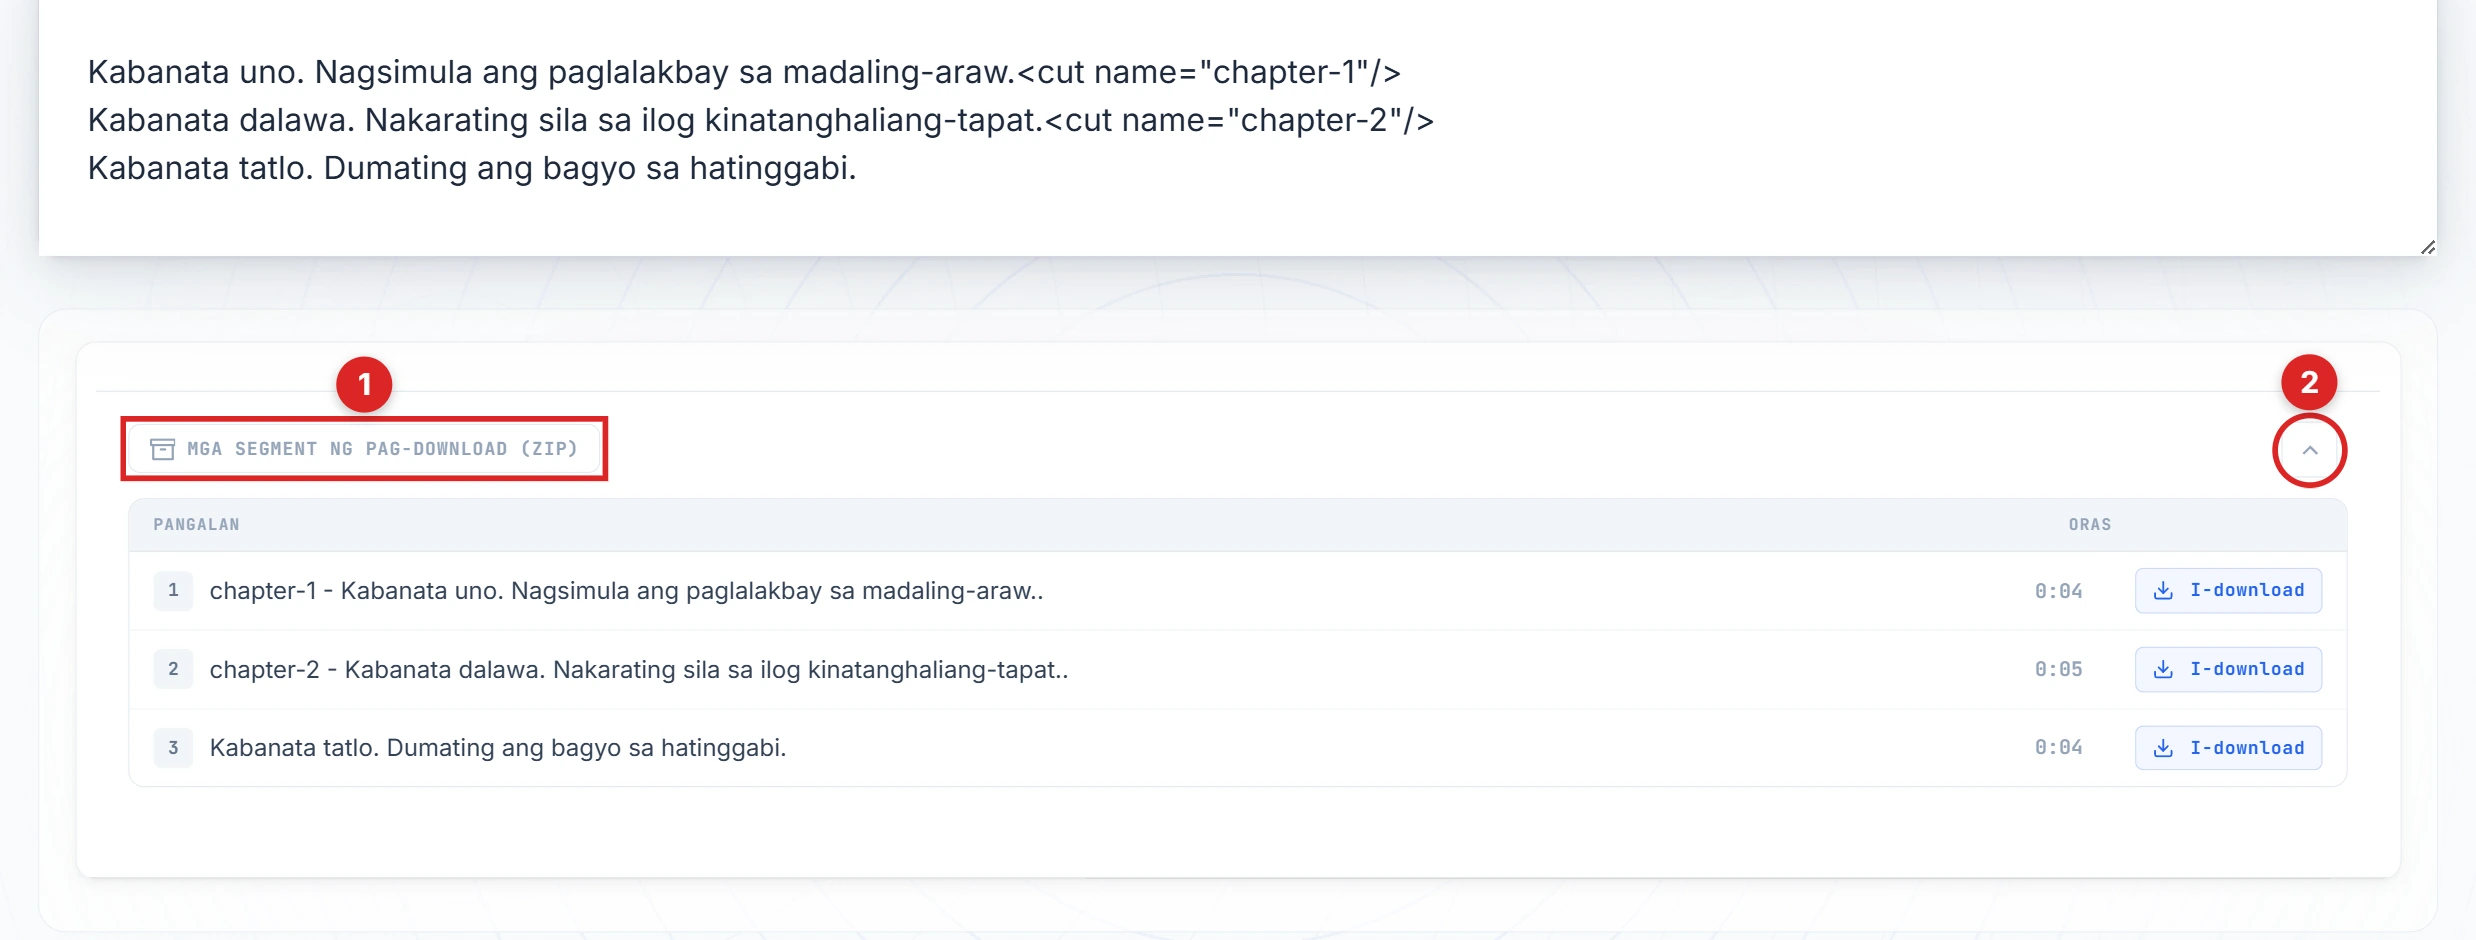Select the chapter-1 Kabanata uno row text
Screen dimensions: 2476x940
click(626, 591)
